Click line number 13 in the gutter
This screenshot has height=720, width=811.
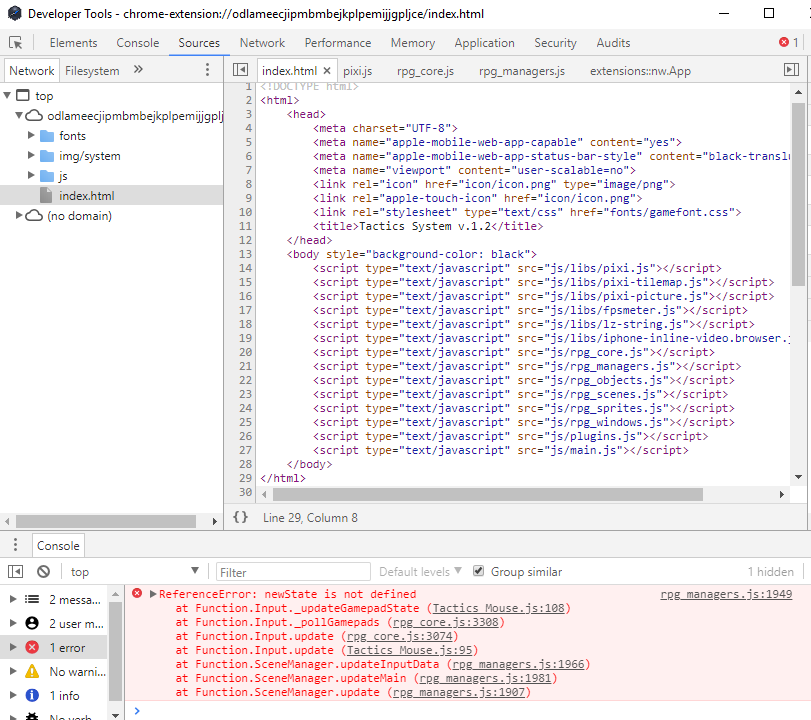coord(245,254)
